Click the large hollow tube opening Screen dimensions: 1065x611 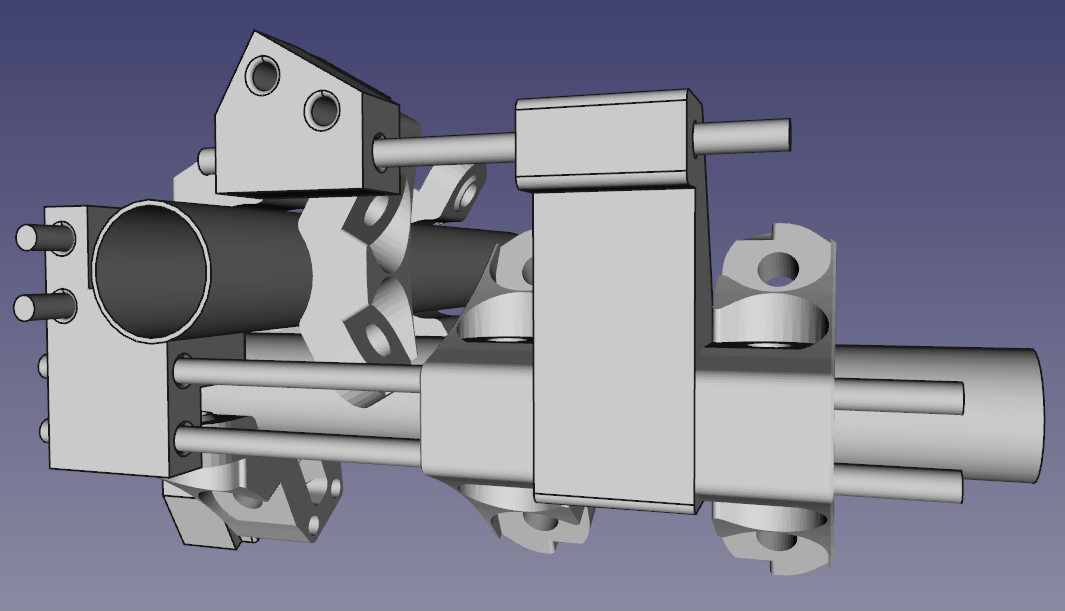(x=152, y=269)
